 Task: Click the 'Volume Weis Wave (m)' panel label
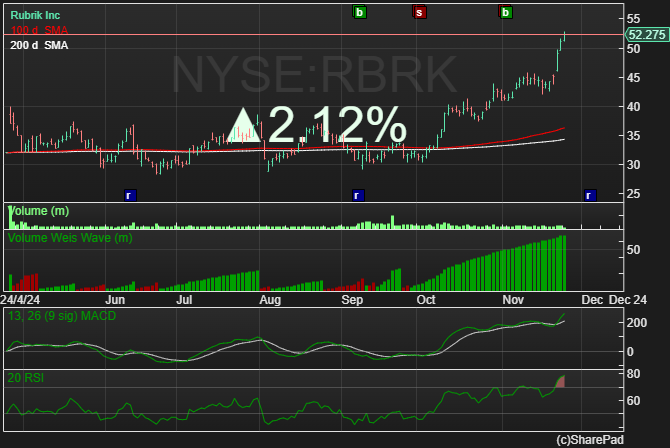pyautogui.click(x=70, y=238)
